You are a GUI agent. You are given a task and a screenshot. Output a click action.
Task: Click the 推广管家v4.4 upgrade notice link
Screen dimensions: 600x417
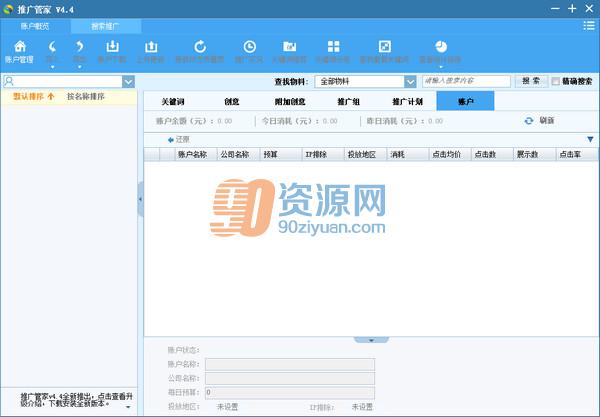click(76, 400)
